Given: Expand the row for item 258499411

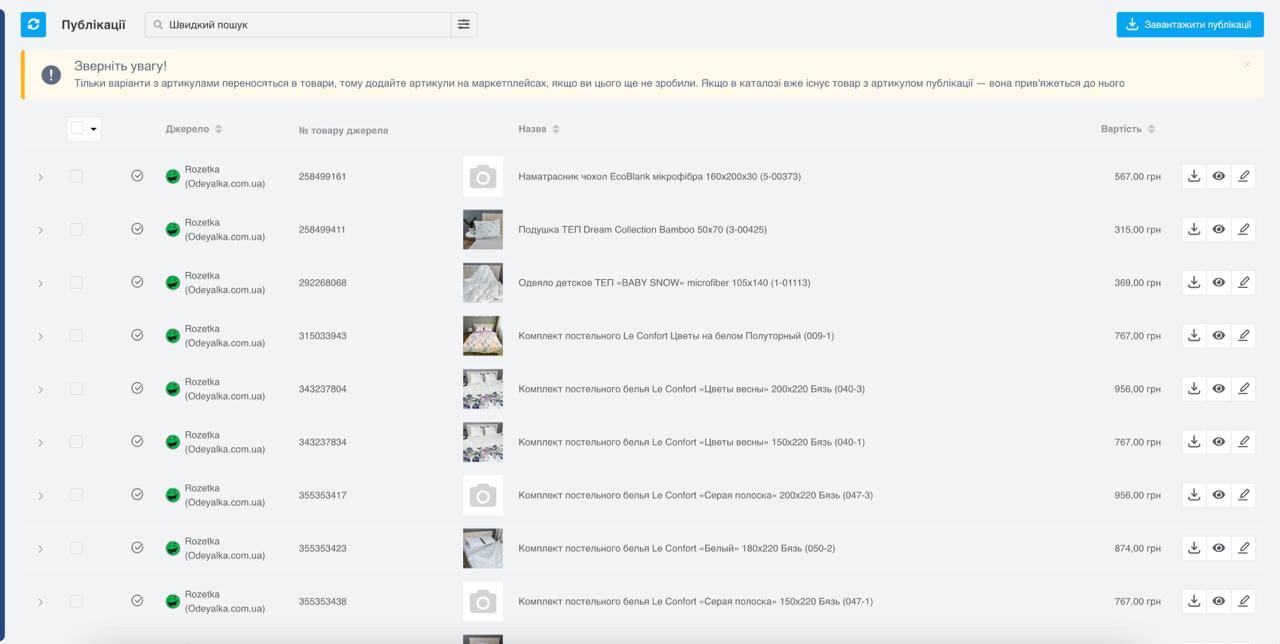Looking at the screenshot, I should coord(40,230).
